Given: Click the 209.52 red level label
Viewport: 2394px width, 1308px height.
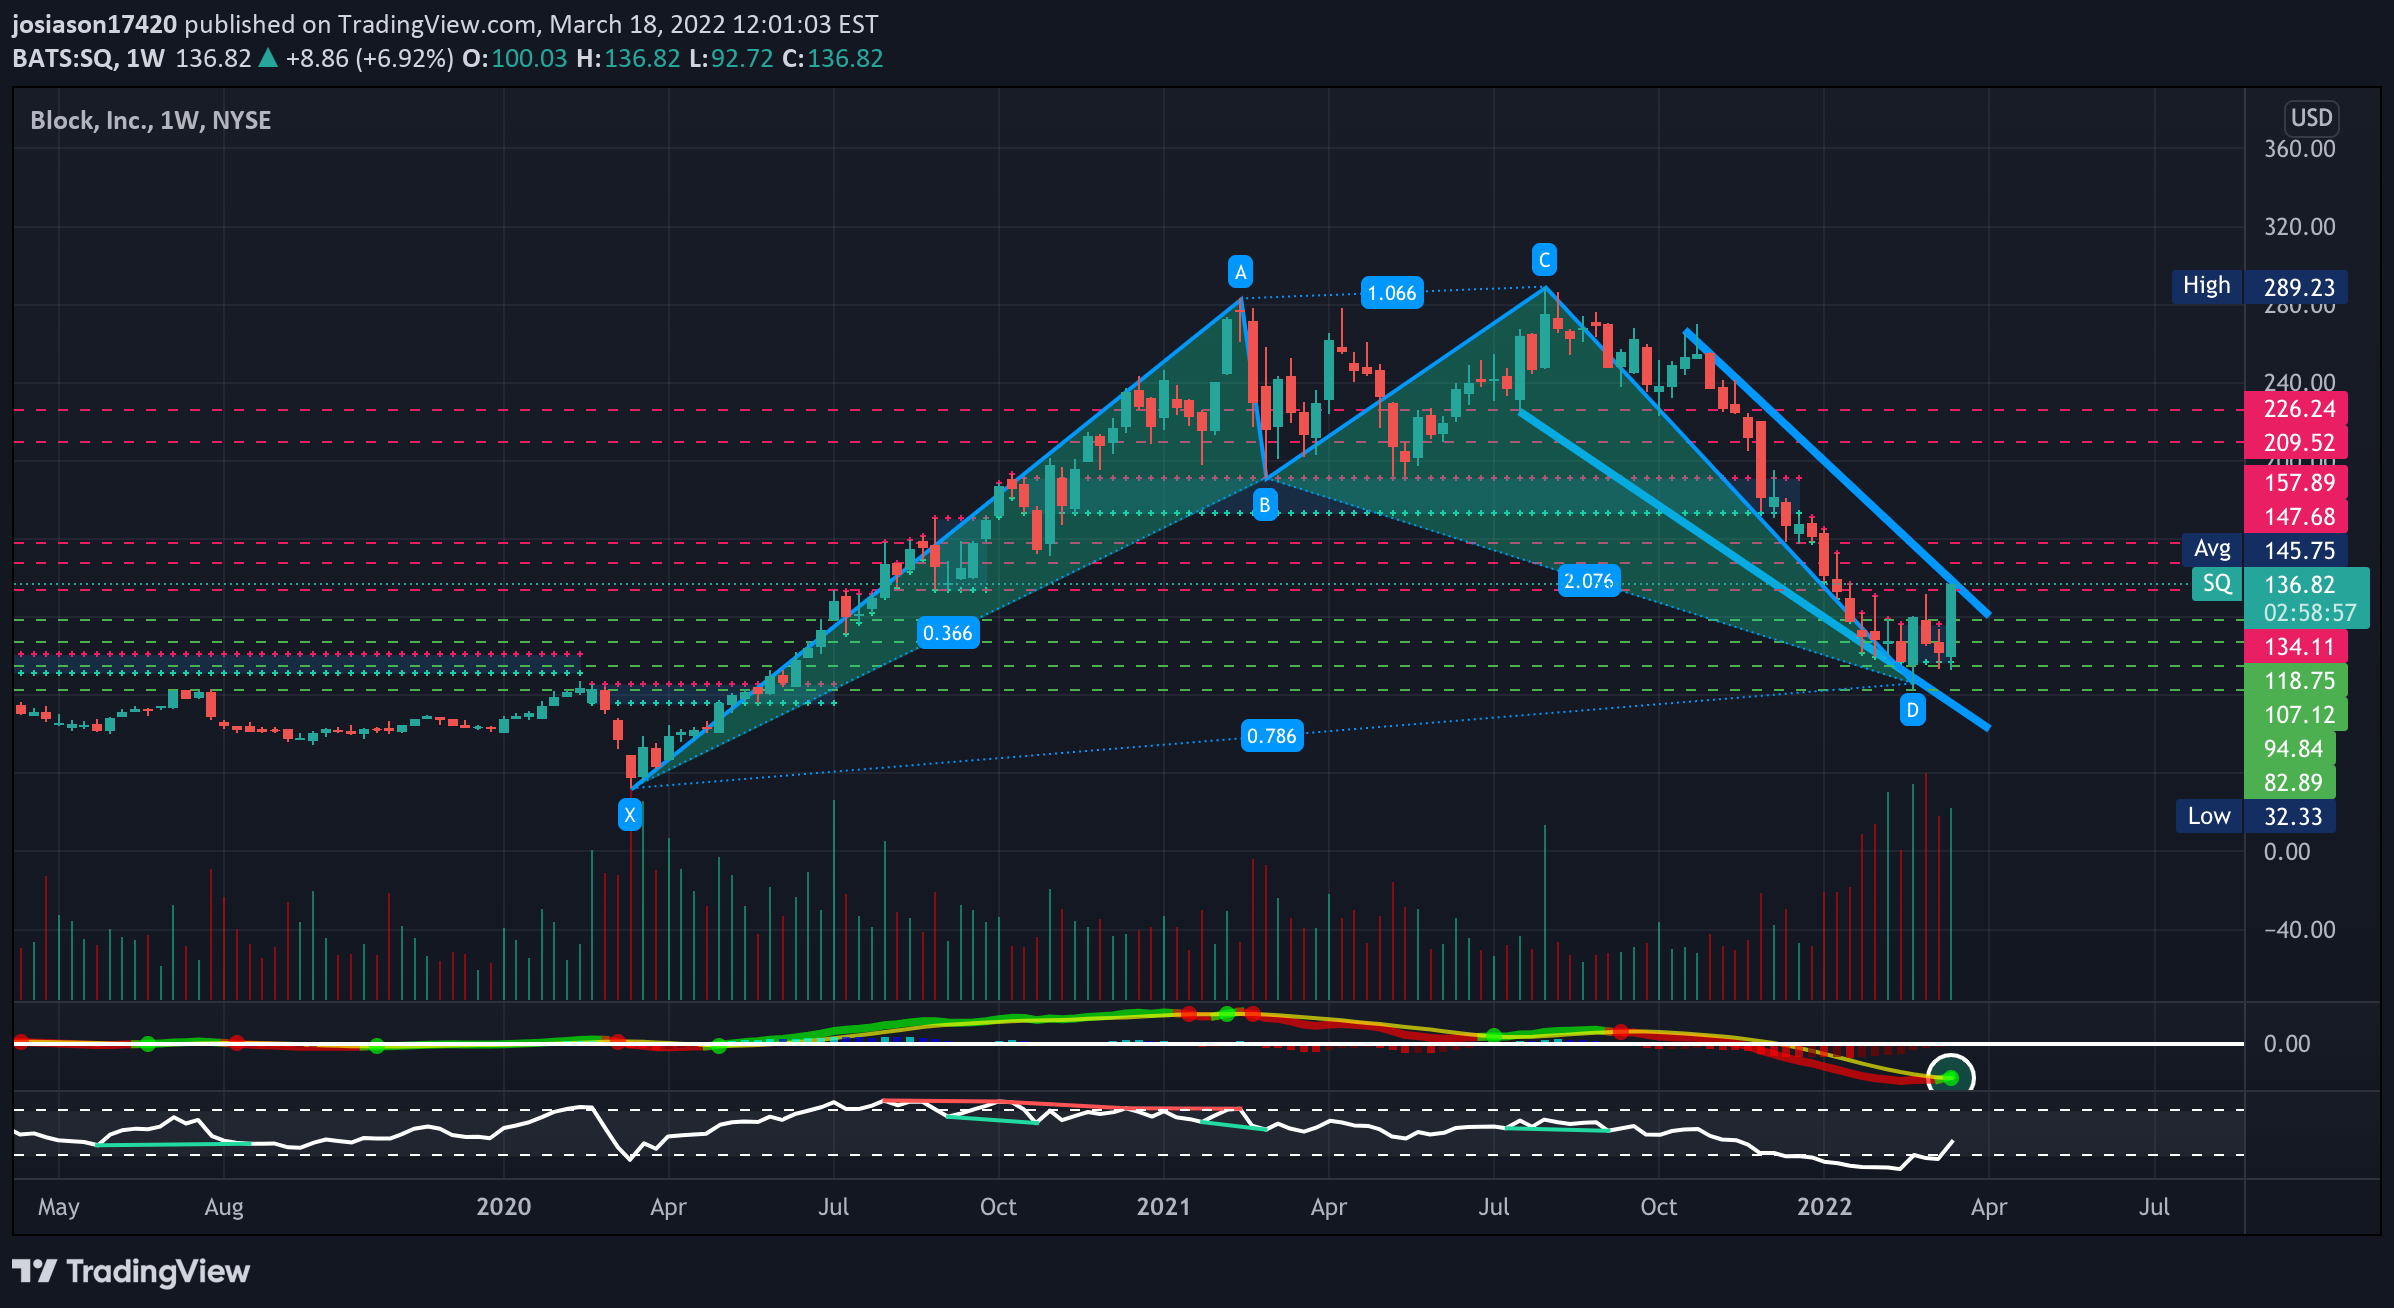Looking at the screenshot, I should click(2296, 443).
